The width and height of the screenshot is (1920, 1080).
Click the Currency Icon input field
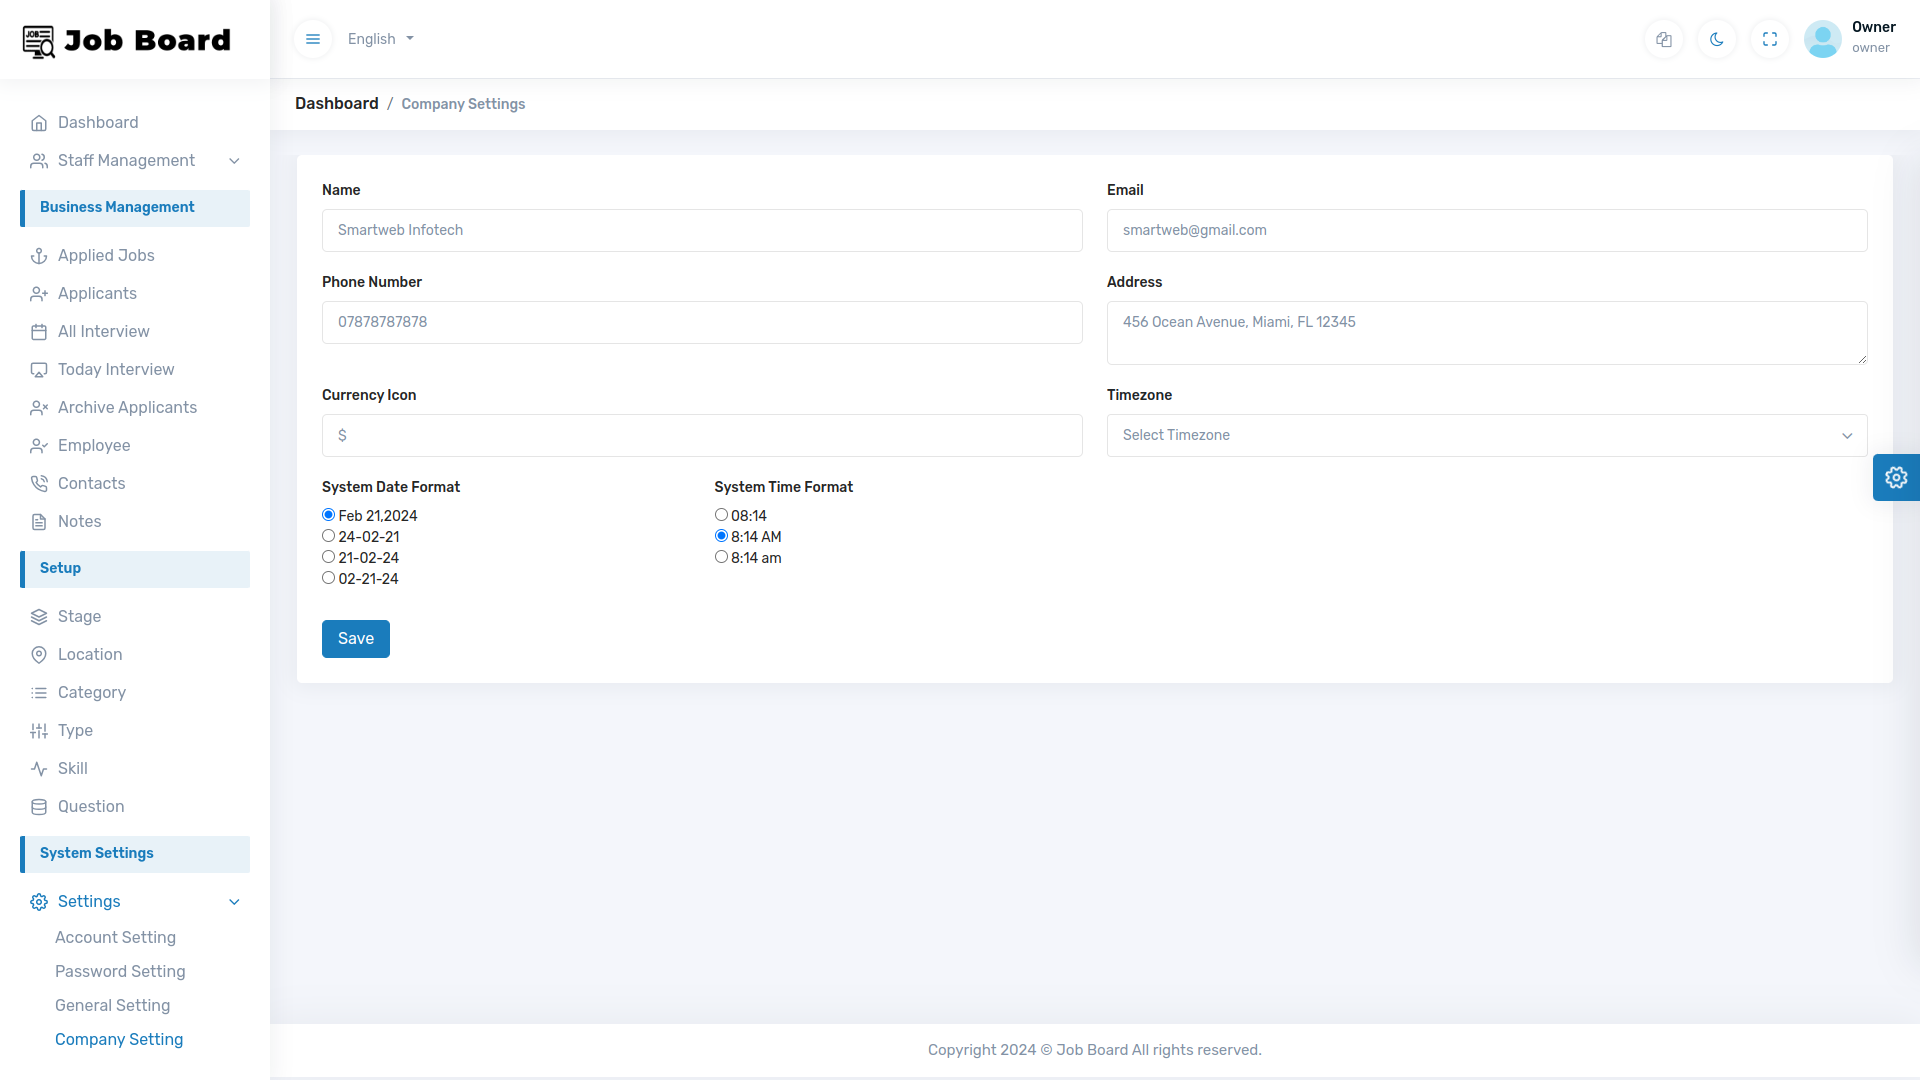[x=701, y=436]
